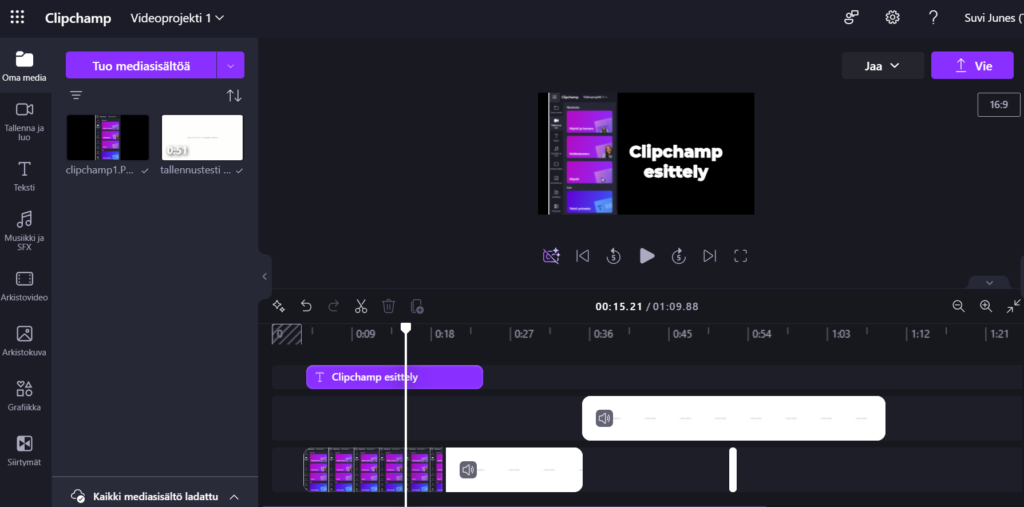The image size is (1024, 507).
Task: Open the Videoprojekti 1 project name dropdown
Action: (177, 18)
